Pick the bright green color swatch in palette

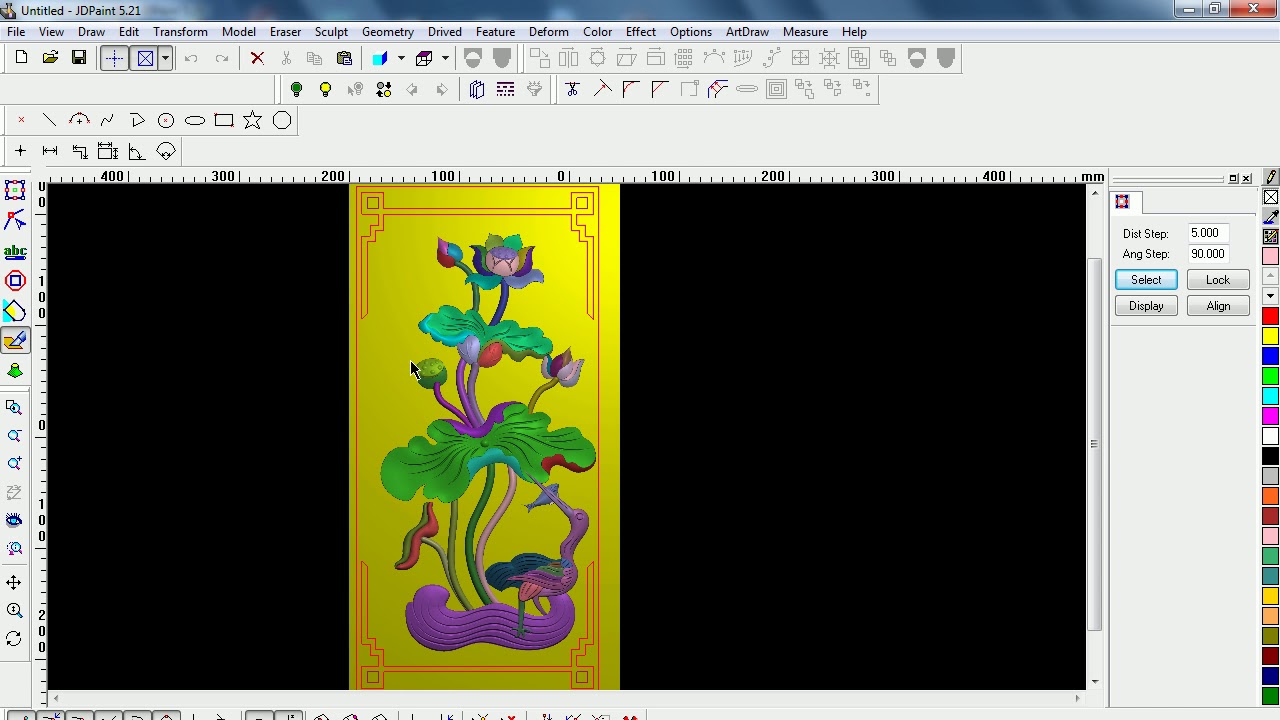point(1270,376)
